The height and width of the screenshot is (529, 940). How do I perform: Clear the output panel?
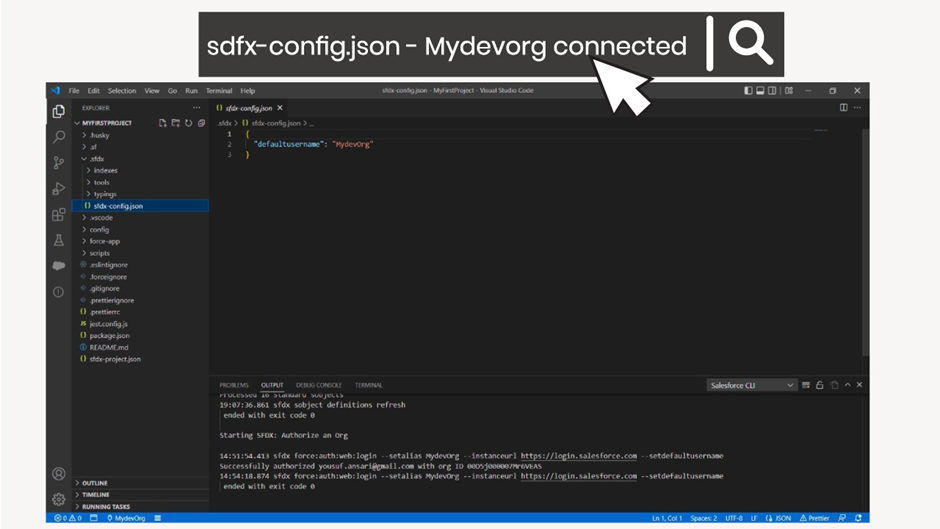pos(806,385)
